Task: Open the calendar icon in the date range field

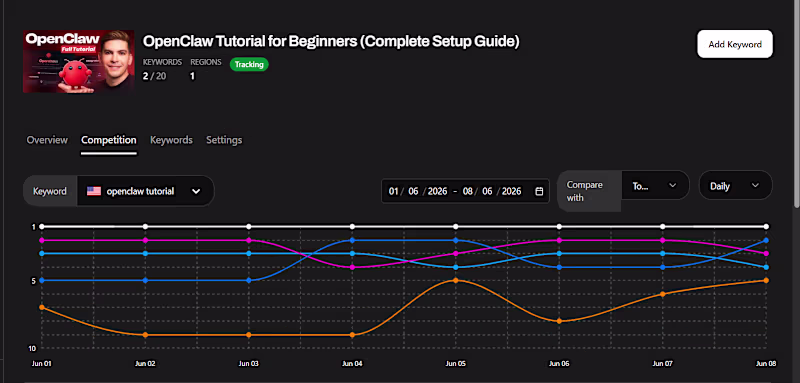Action: pos(539,191)
